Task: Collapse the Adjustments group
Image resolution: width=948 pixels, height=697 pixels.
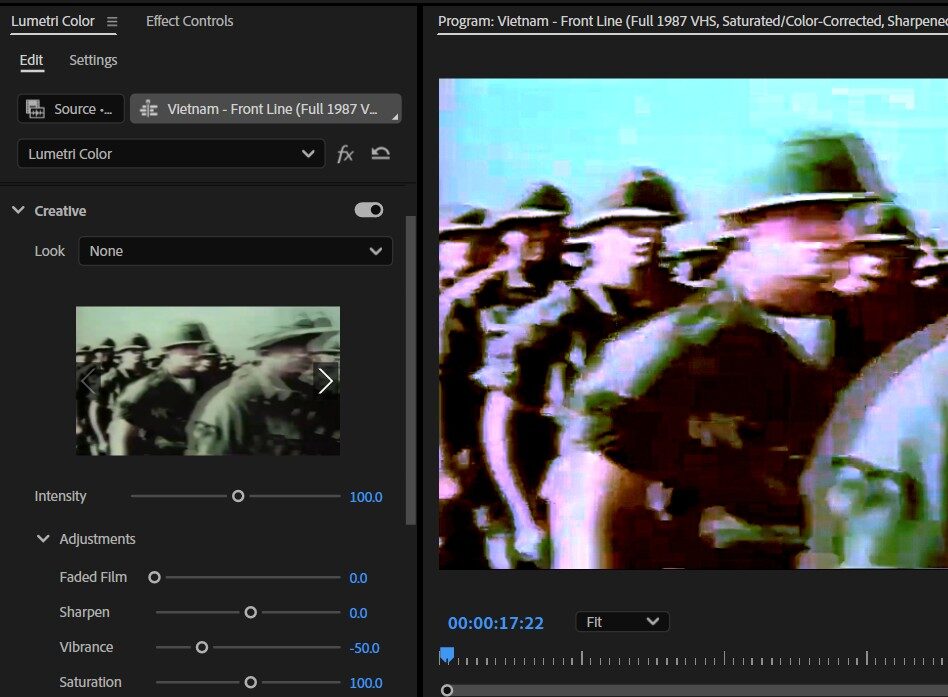Action: 43,538
